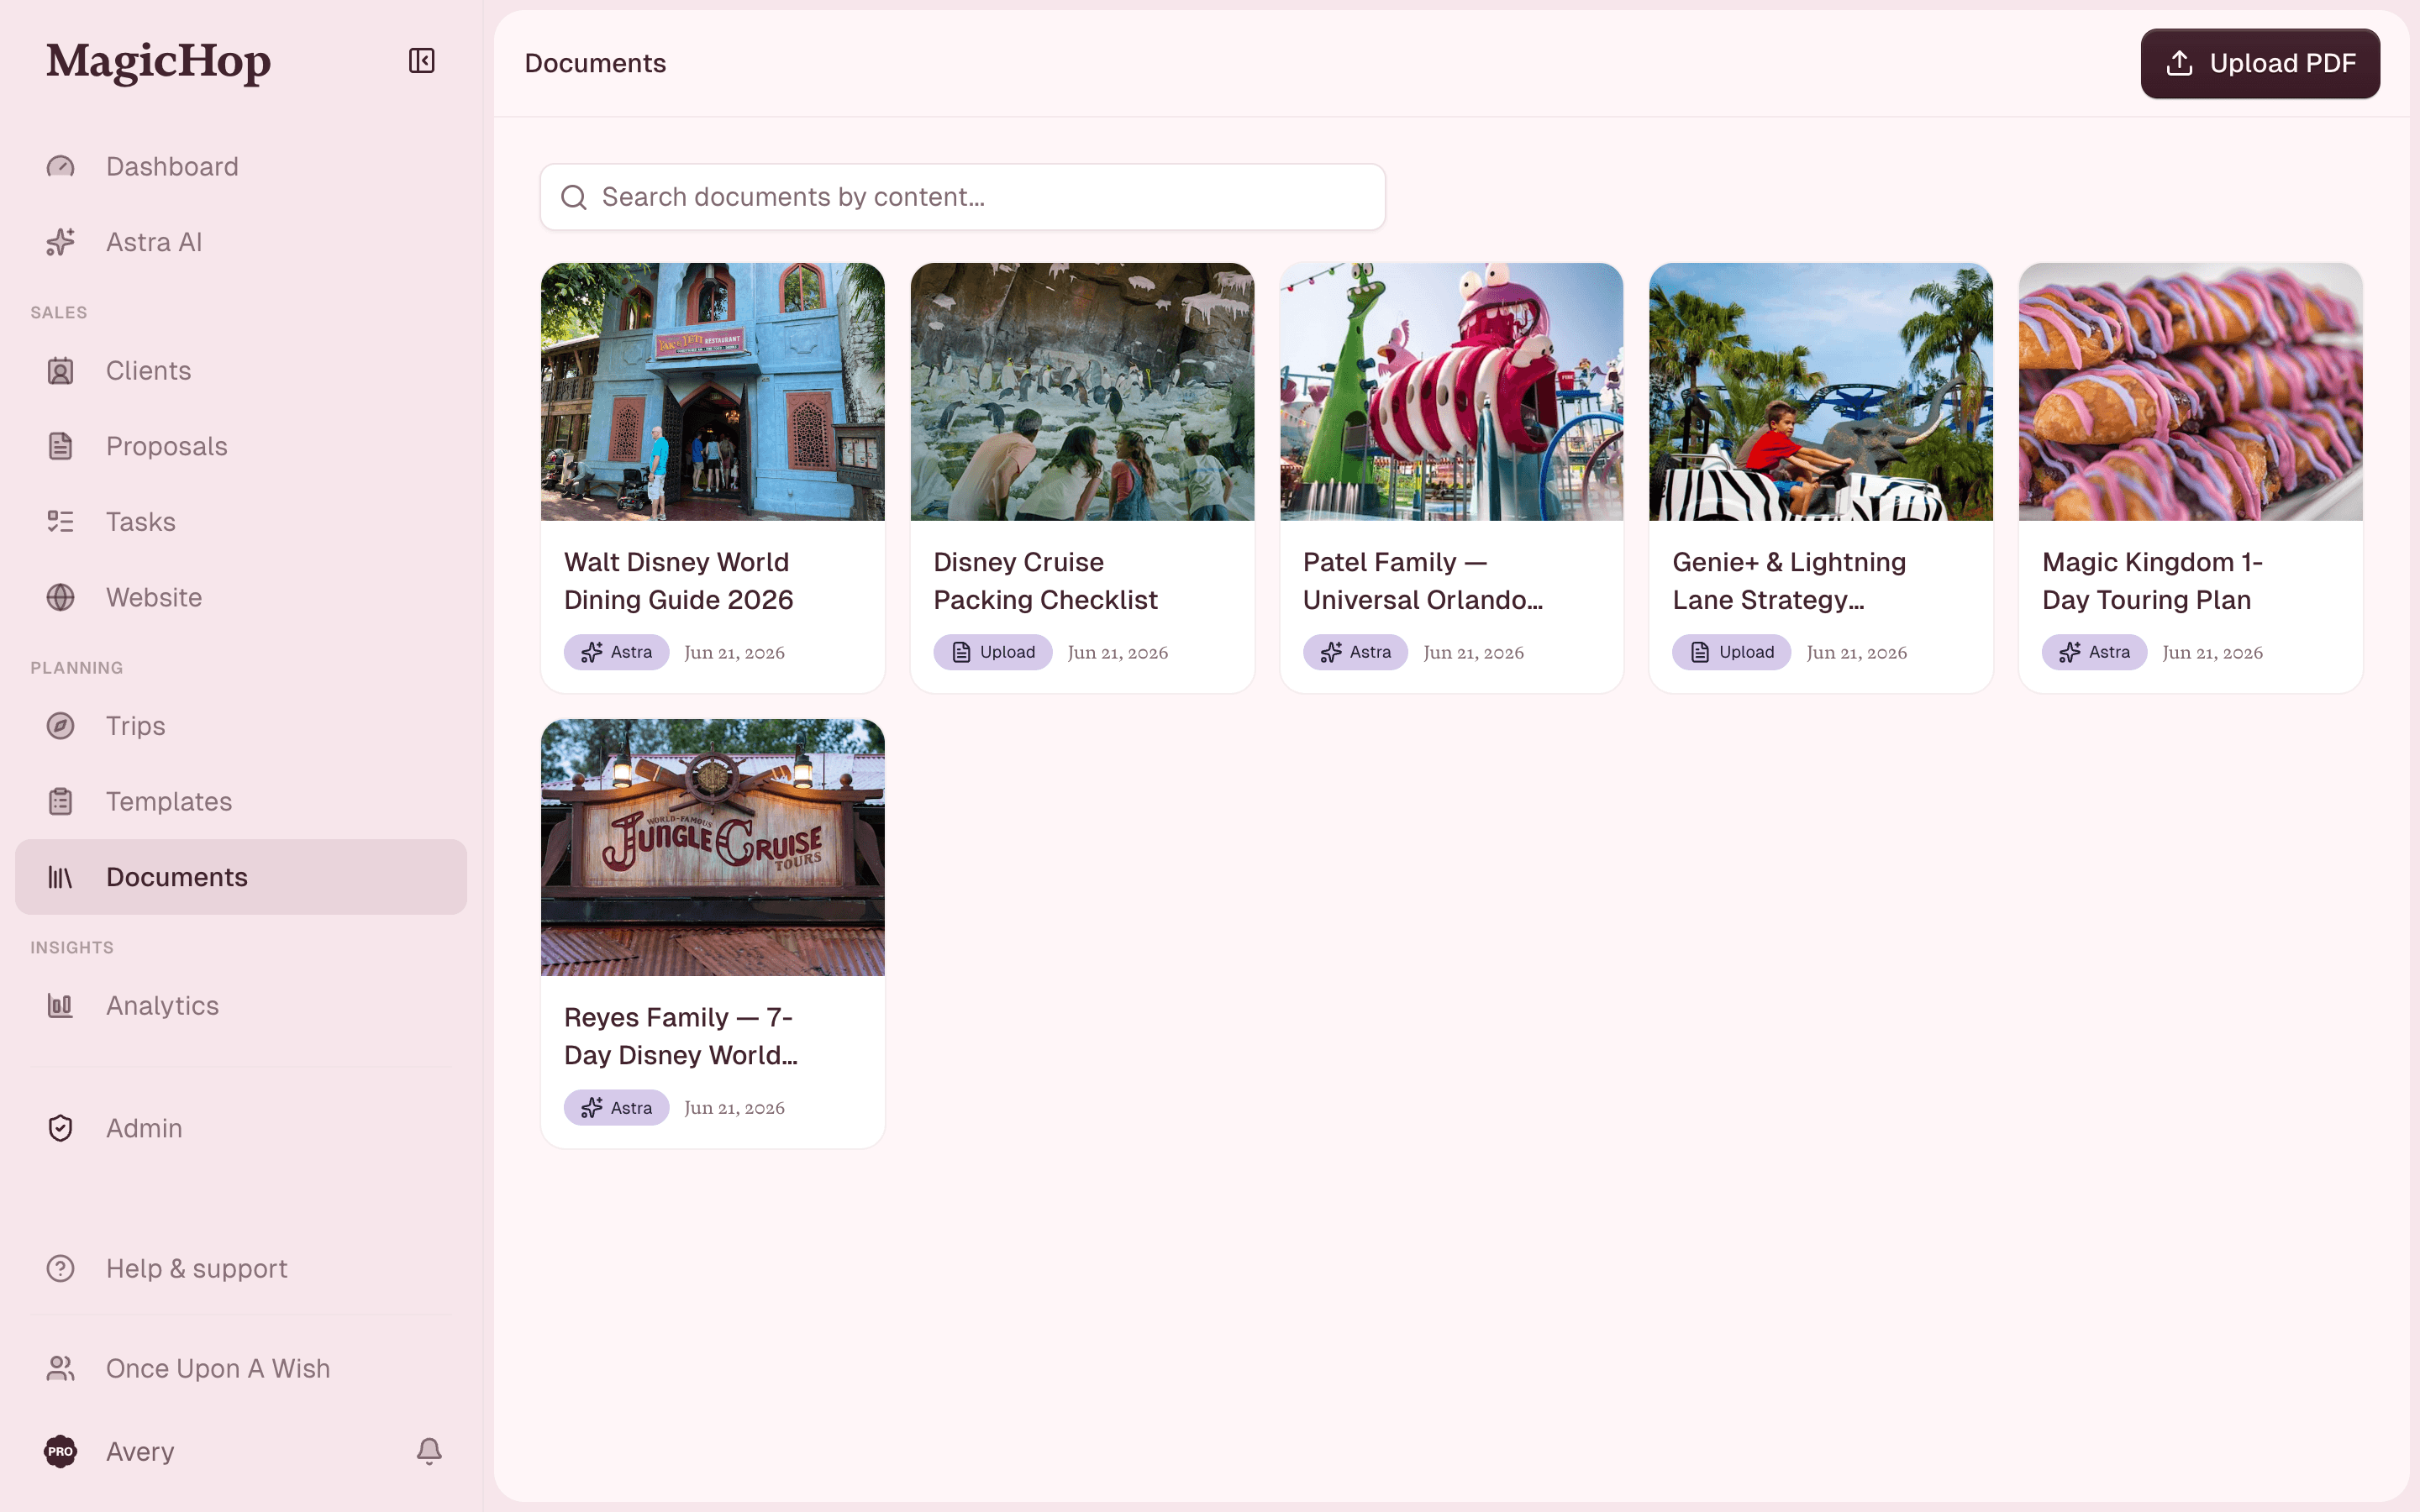Click the Documents library icon
This screenshot has width=2420, height=1512.
[60, 877]
